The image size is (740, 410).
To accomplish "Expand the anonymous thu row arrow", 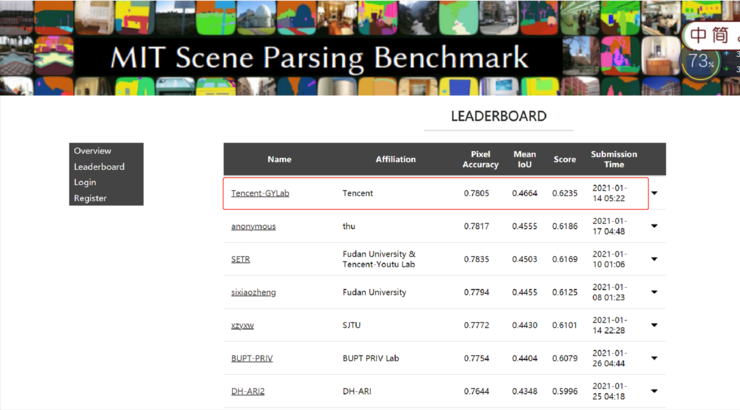I will click(654, 226).
